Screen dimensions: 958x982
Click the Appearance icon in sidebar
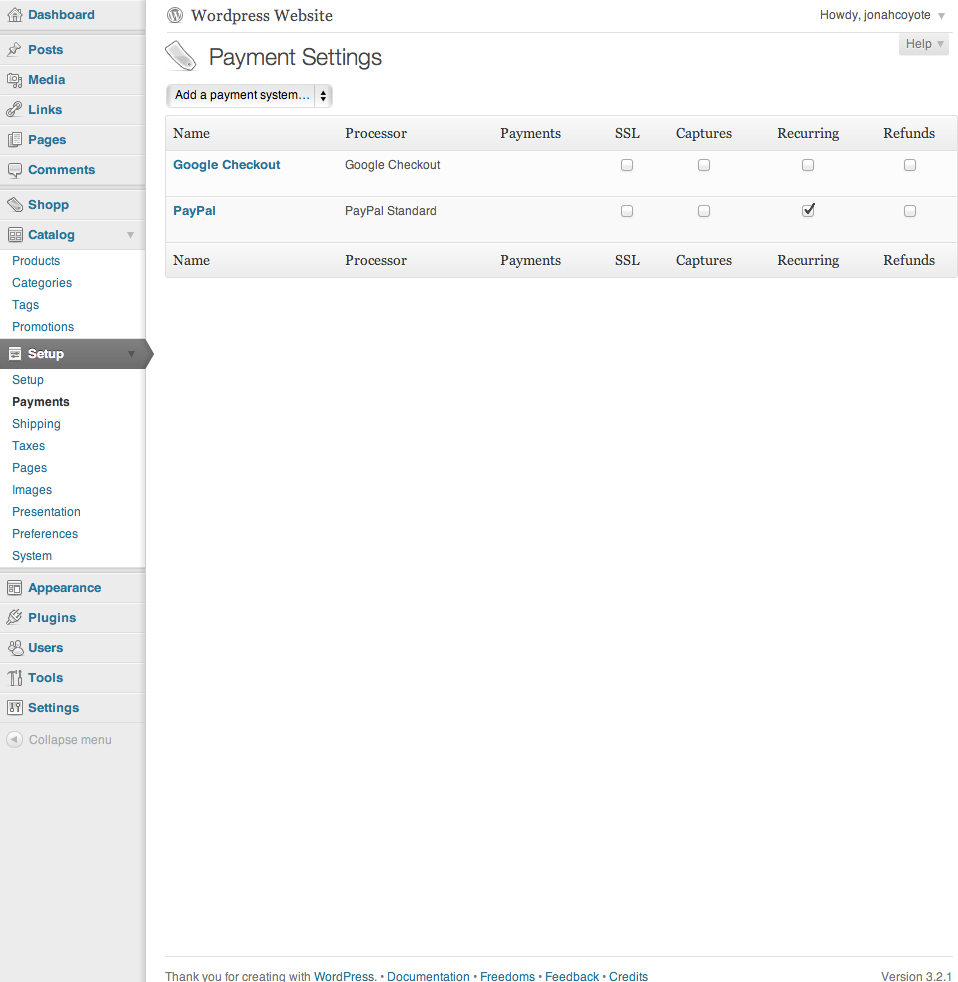click(x=14, y=588)
